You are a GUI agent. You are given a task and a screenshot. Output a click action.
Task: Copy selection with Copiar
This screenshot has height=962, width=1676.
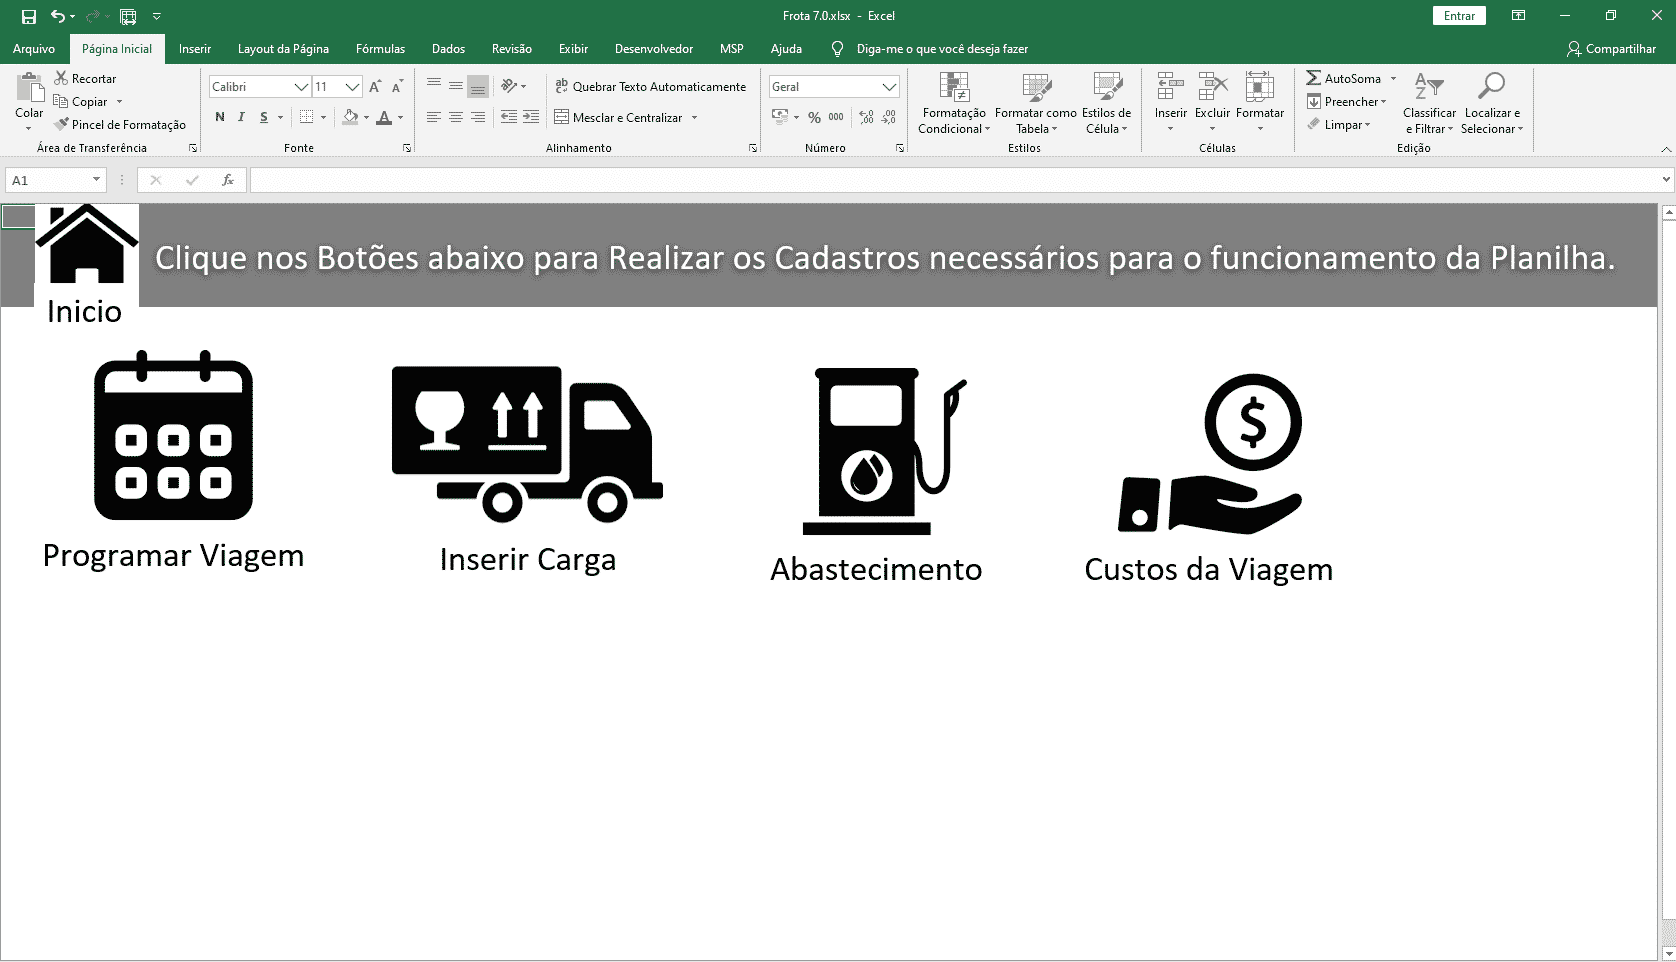click(x=81, y=101)
